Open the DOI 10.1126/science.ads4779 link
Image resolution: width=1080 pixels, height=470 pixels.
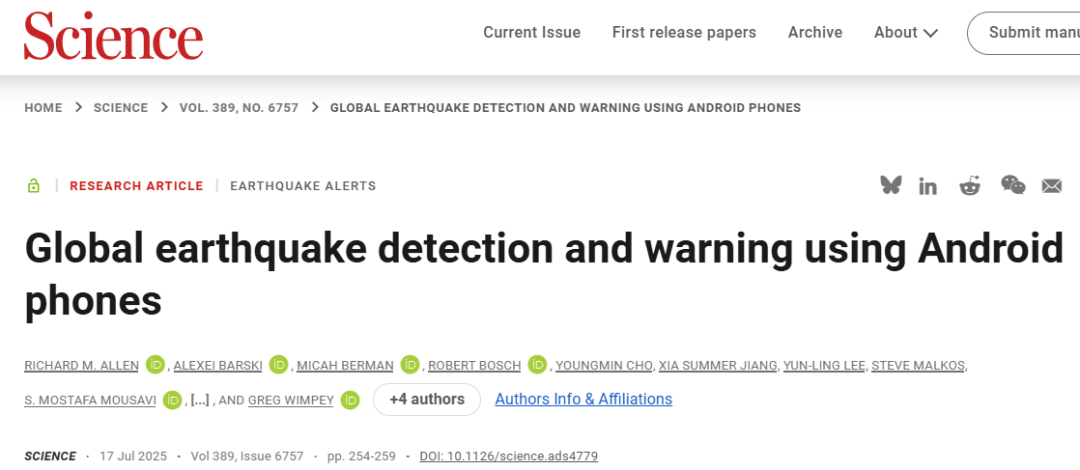click(x=508, y=456)
